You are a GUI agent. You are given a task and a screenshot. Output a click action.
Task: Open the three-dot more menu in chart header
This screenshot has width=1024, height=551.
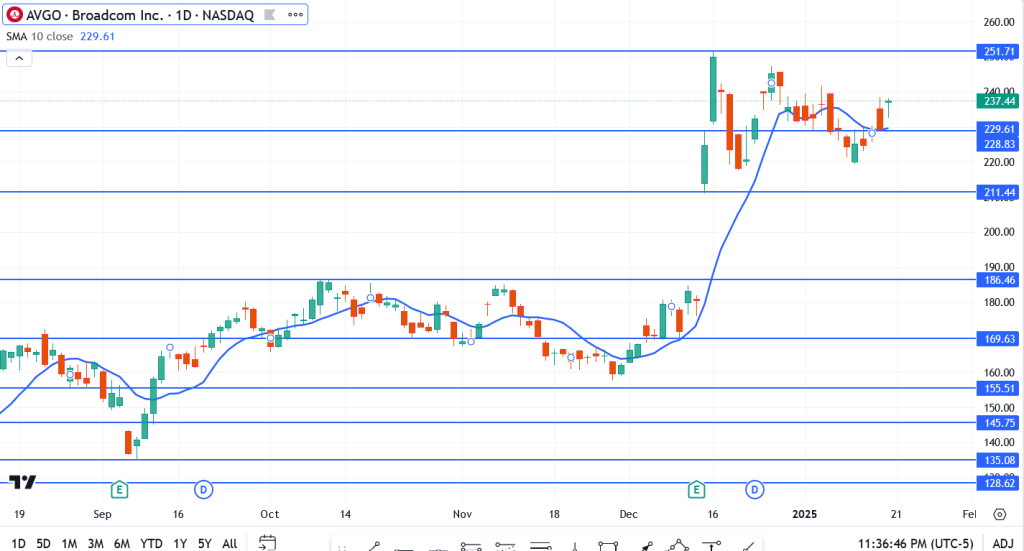[296, 15]
